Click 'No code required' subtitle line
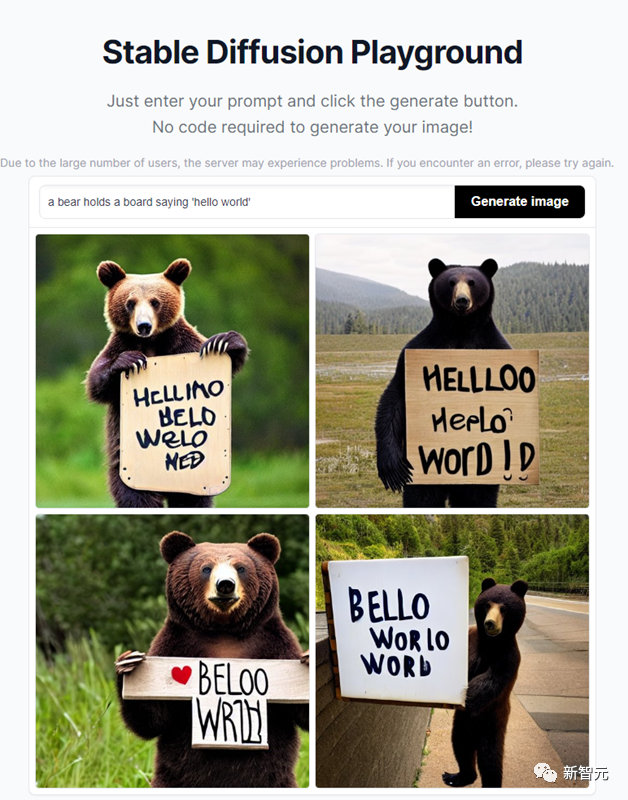The height and width of the screenshot is (800, 628). (312, 127)
